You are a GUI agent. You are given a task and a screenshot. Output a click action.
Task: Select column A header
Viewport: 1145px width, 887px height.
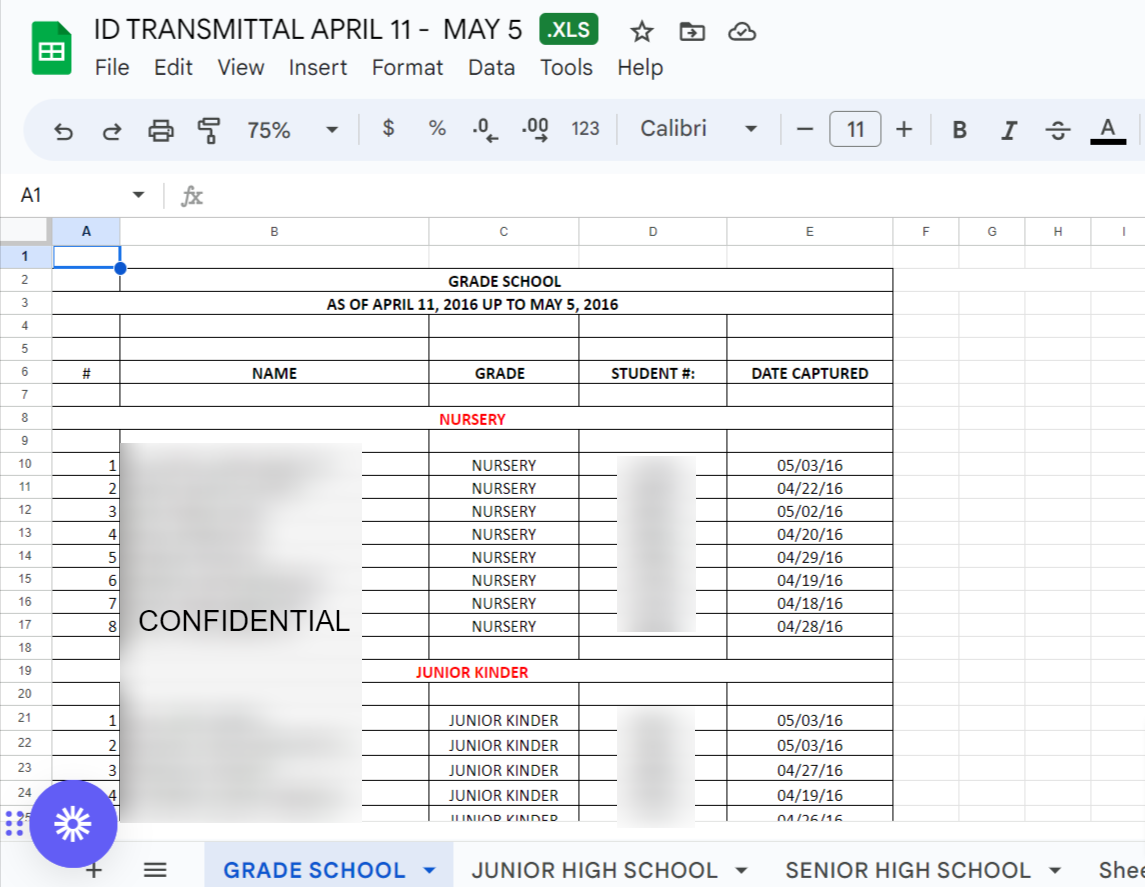86,231
